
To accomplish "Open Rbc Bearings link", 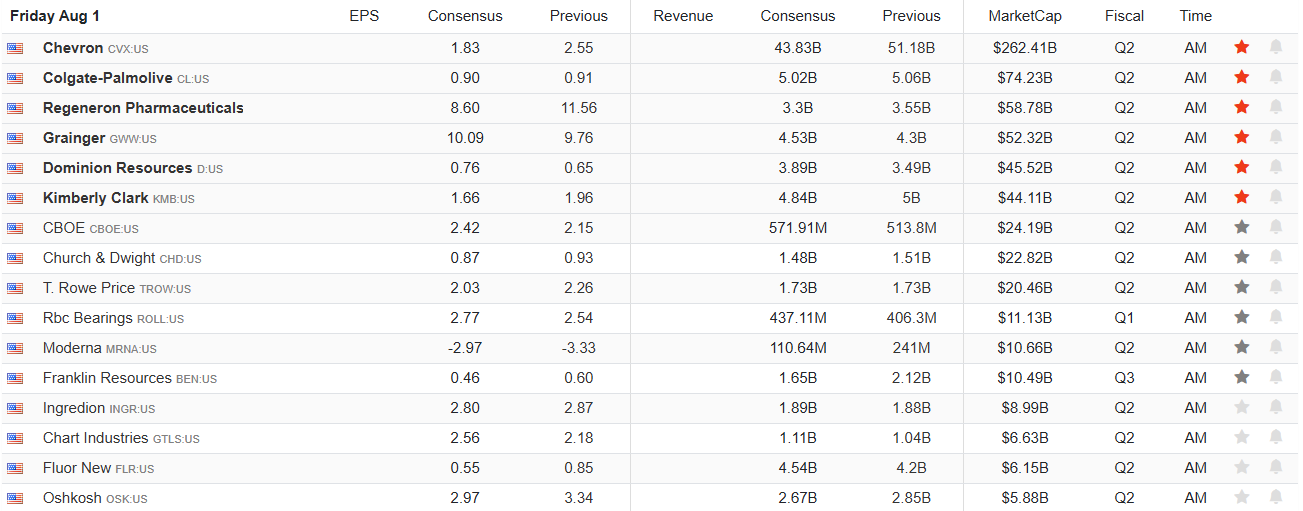I will 88,318.
